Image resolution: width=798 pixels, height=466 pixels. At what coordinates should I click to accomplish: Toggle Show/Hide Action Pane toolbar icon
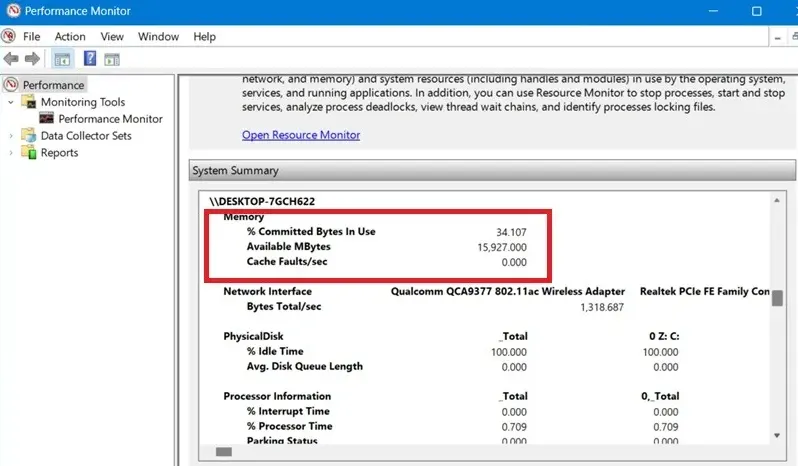click(x=112, y=60)
